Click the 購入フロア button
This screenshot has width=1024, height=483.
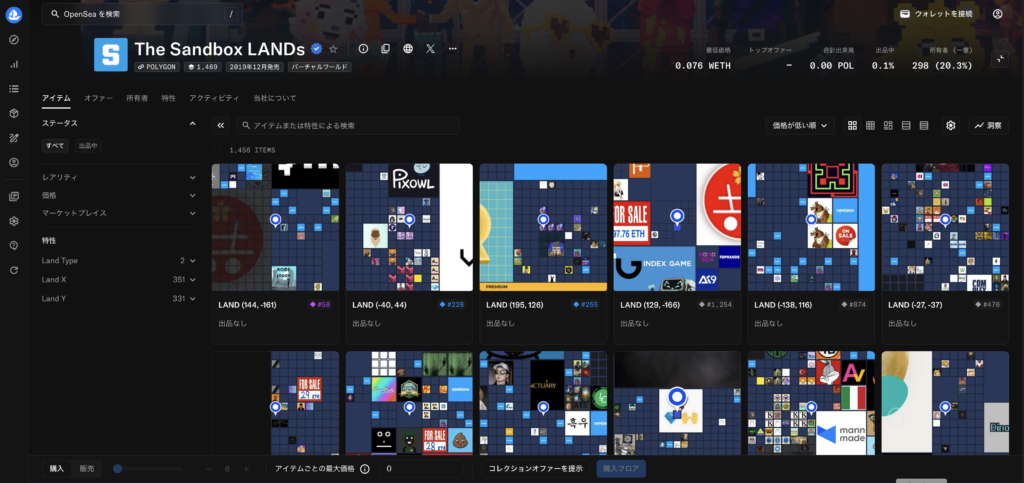tap(621, 469)
